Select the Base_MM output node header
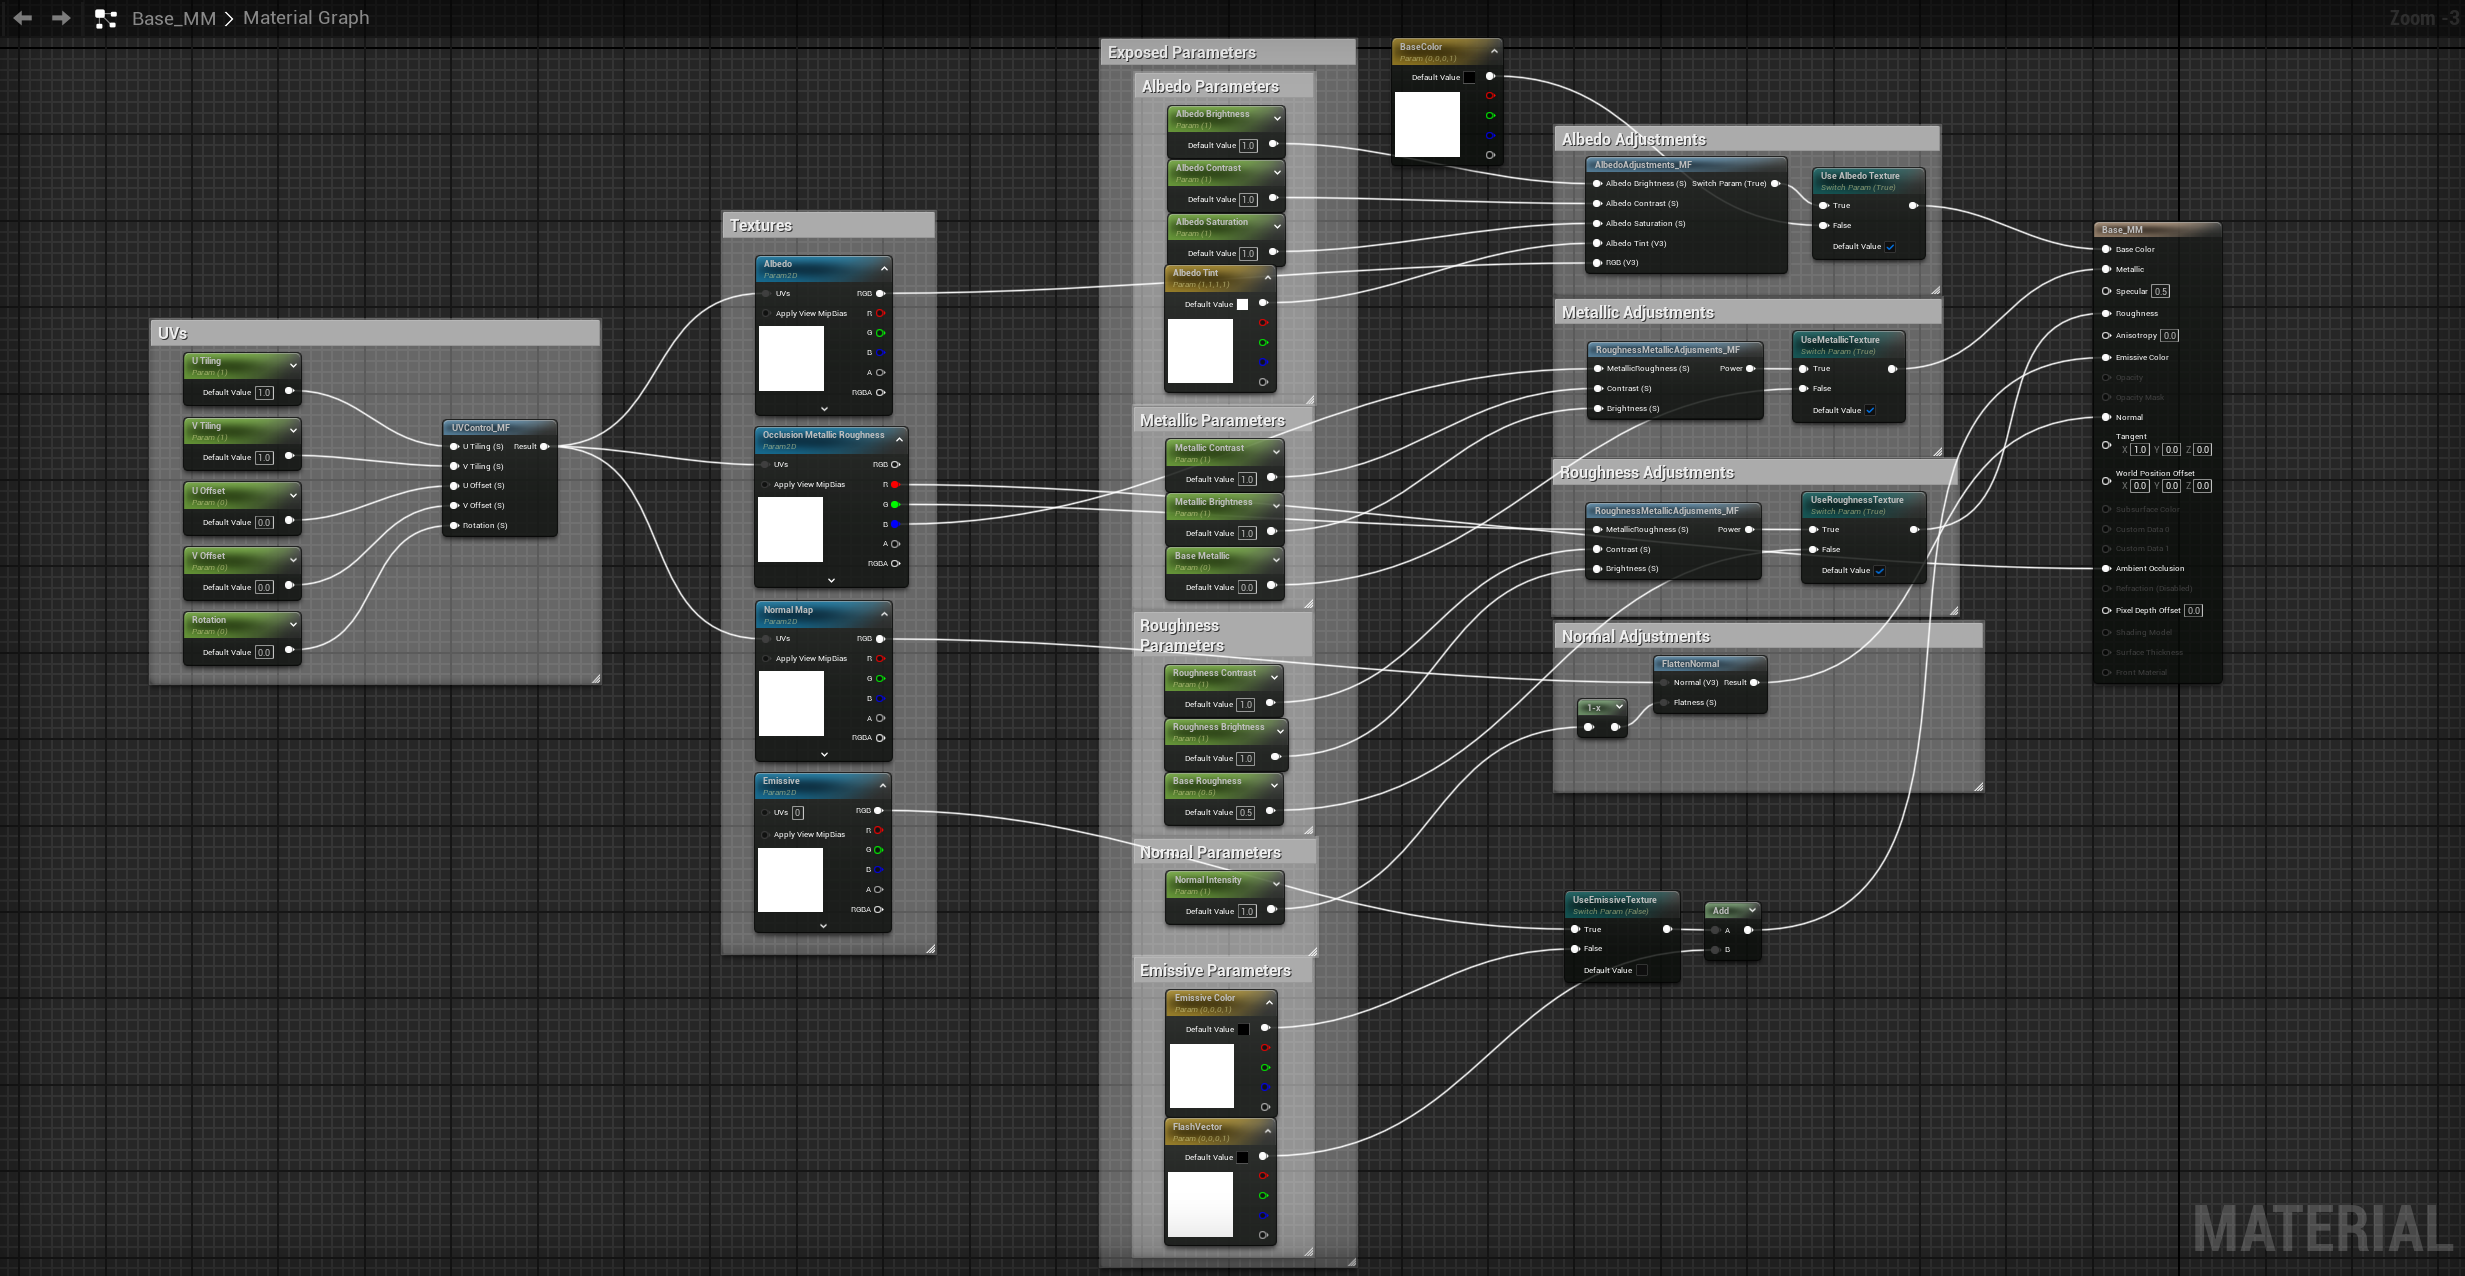 click(x=2157, y=229)
